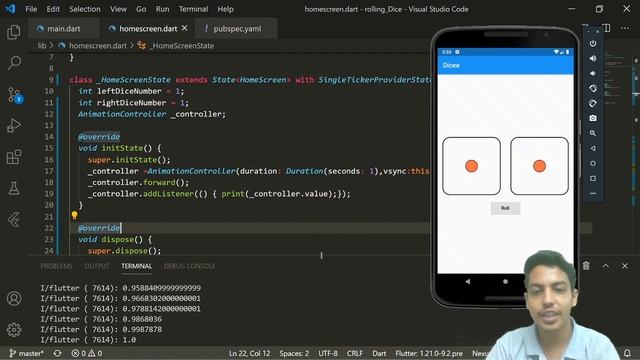
Task: Open the Search view in activity bar
Action: (14, 63)
